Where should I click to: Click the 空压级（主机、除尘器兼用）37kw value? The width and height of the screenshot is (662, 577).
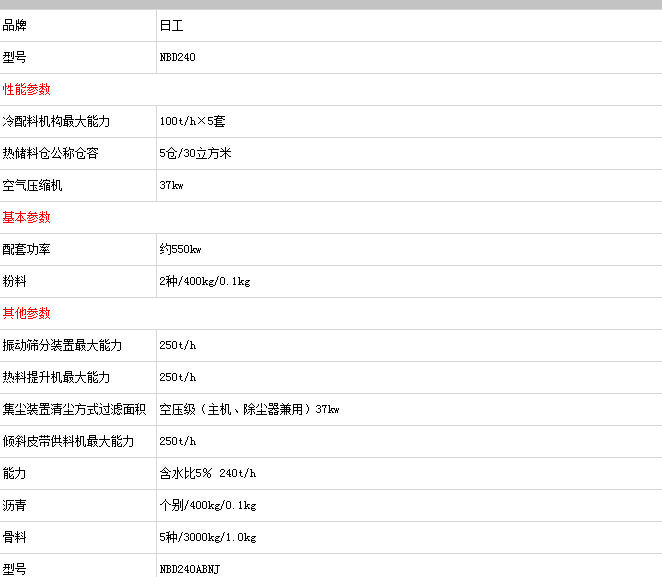249,410
